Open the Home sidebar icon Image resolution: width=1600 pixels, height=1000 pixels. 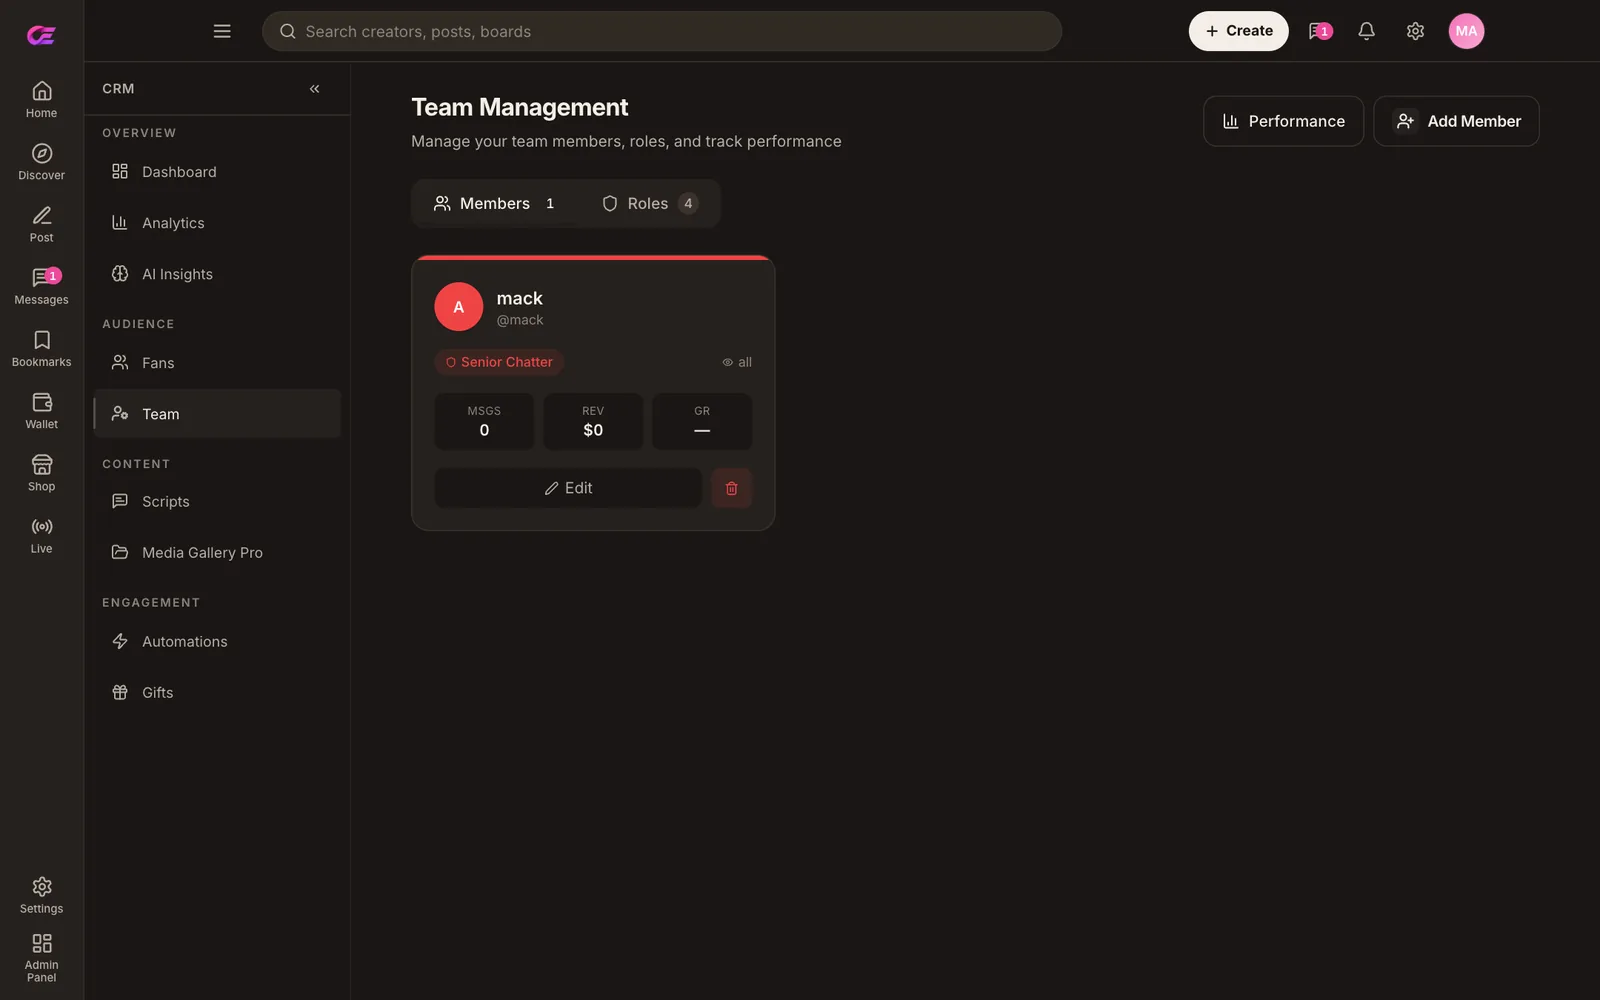pyautogui.click(x=41, y=99)
